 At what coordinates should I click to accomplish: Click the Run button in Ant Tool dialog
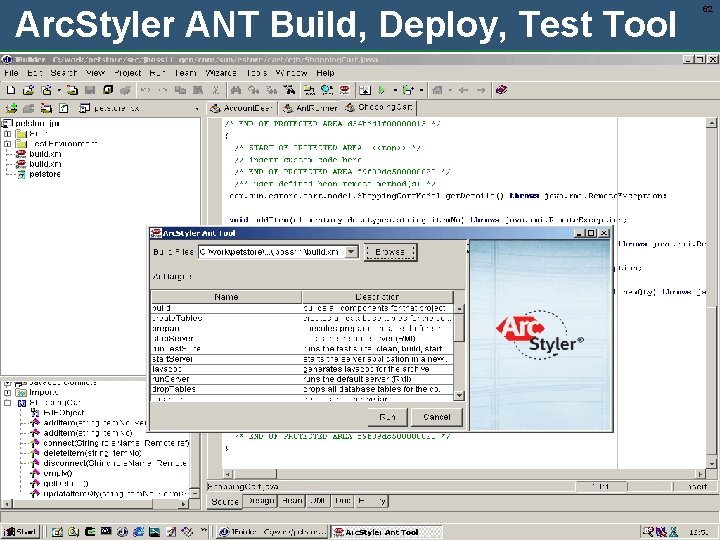pyautogui.click(x=388, y=417)
